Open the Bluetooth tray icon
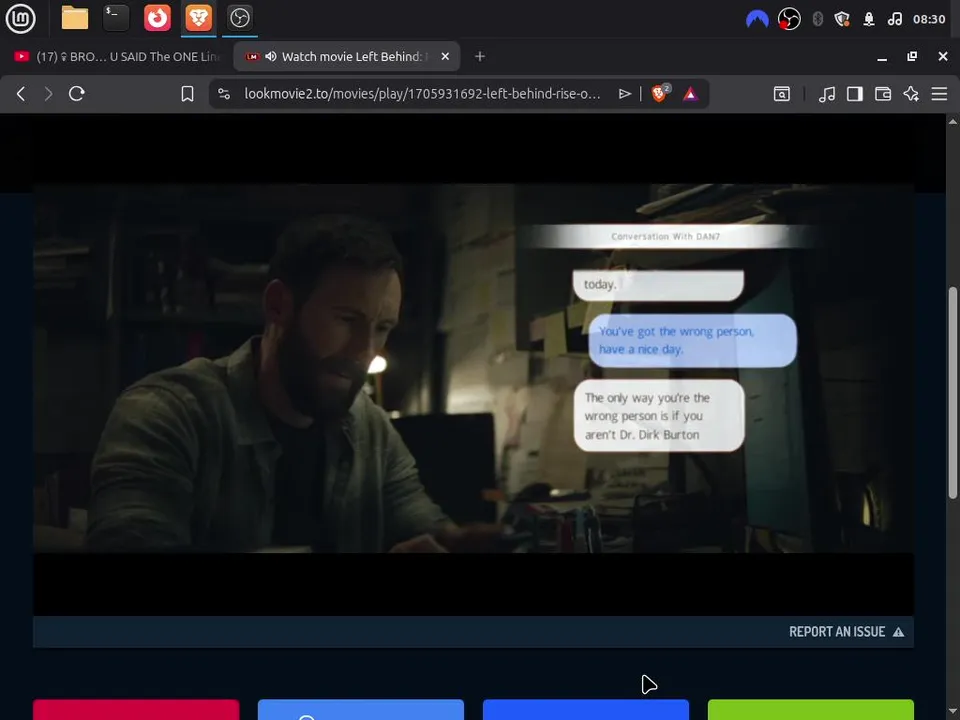This screenshot has height=720, width=960. coord(817,19)
